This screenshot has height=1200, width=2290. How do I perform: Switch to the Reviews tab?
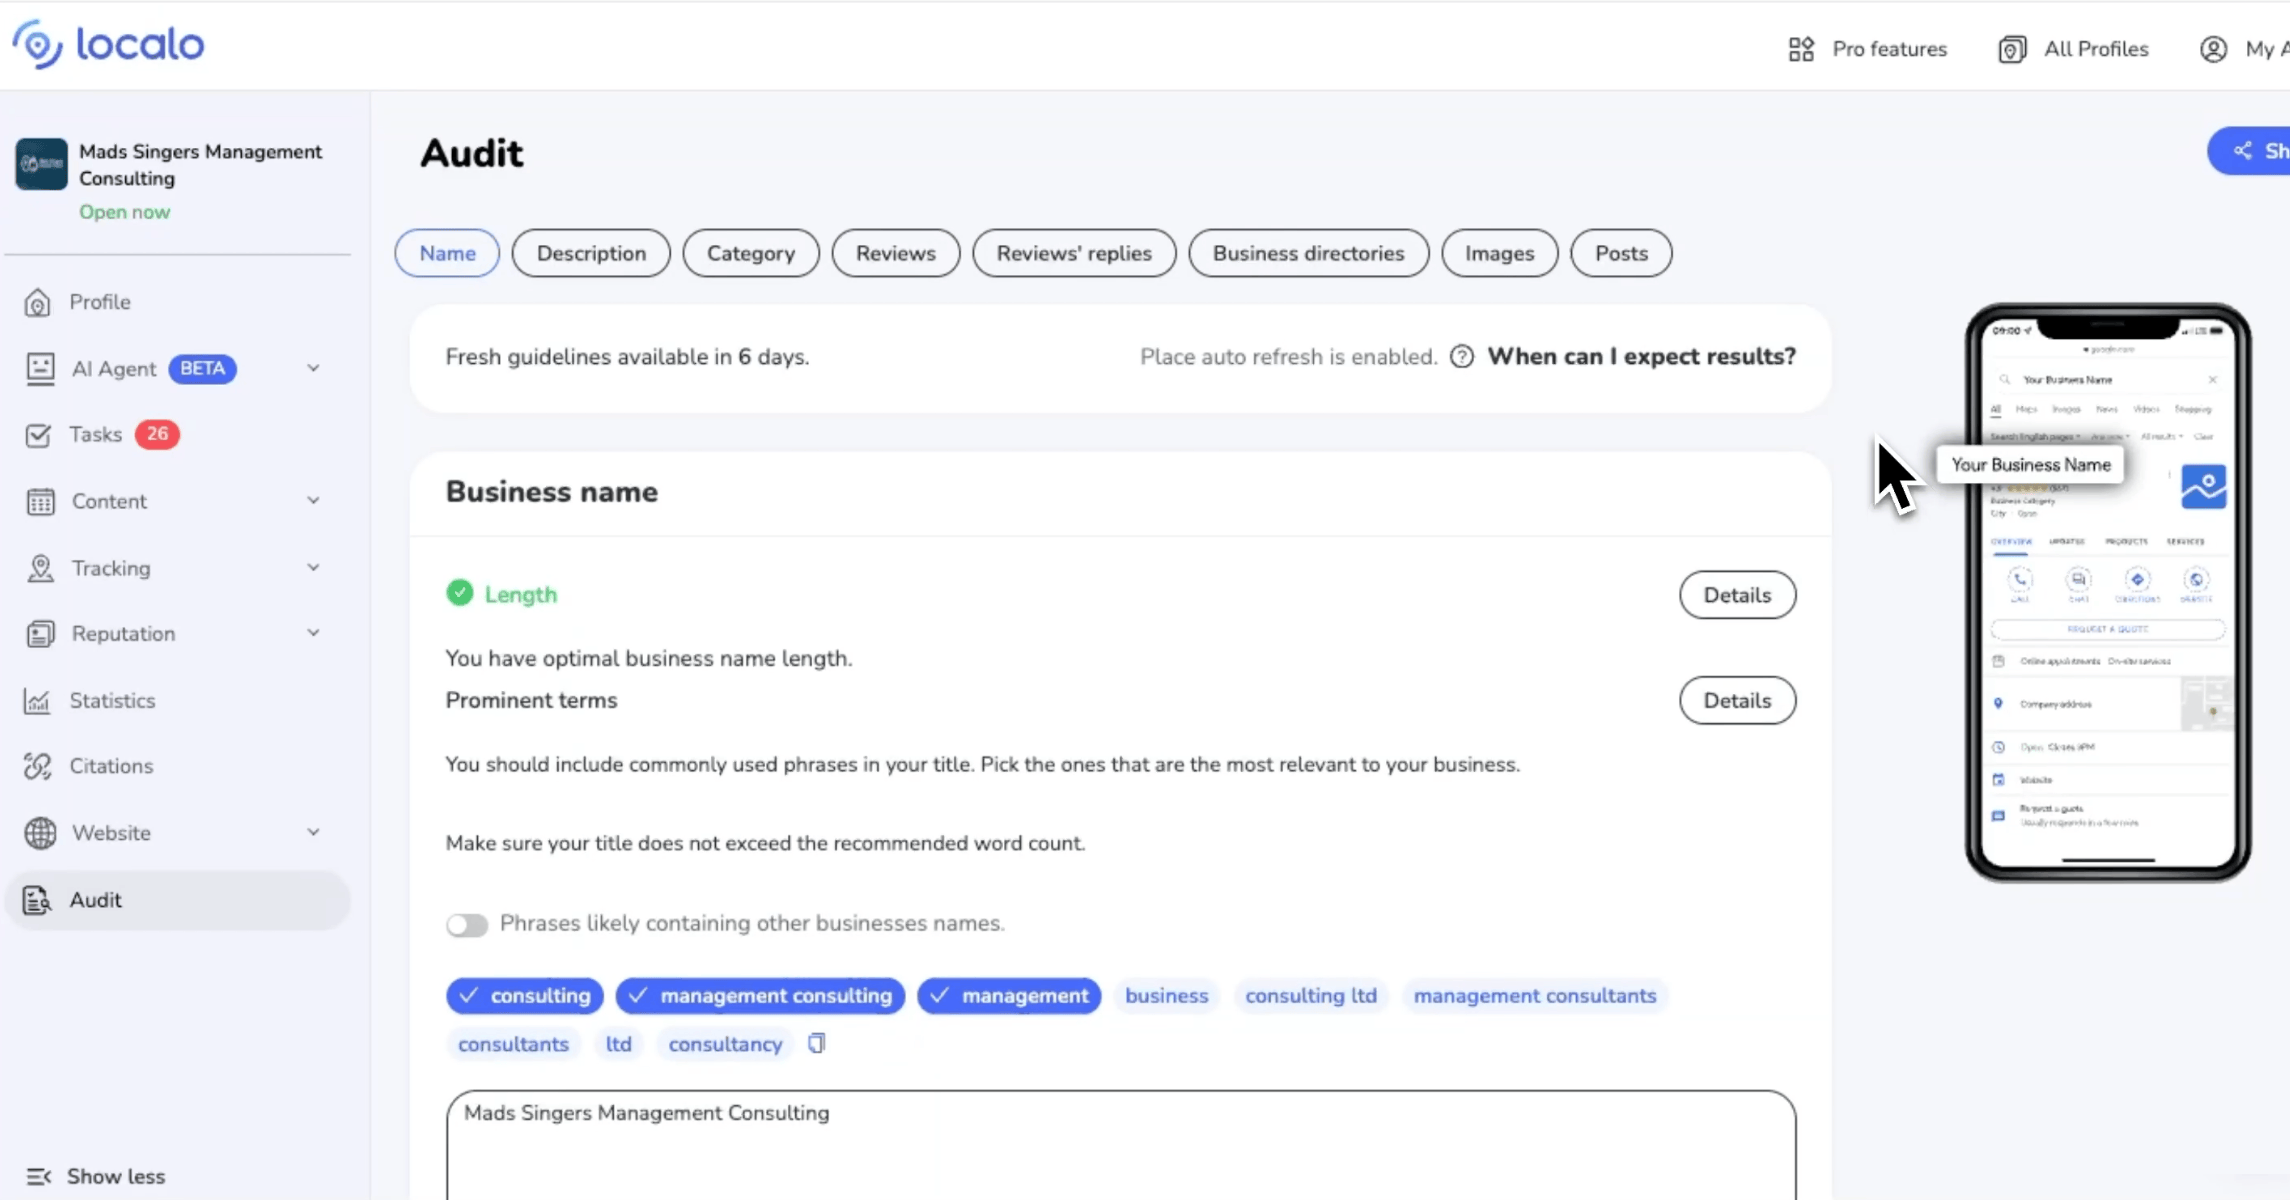(895, 253)
